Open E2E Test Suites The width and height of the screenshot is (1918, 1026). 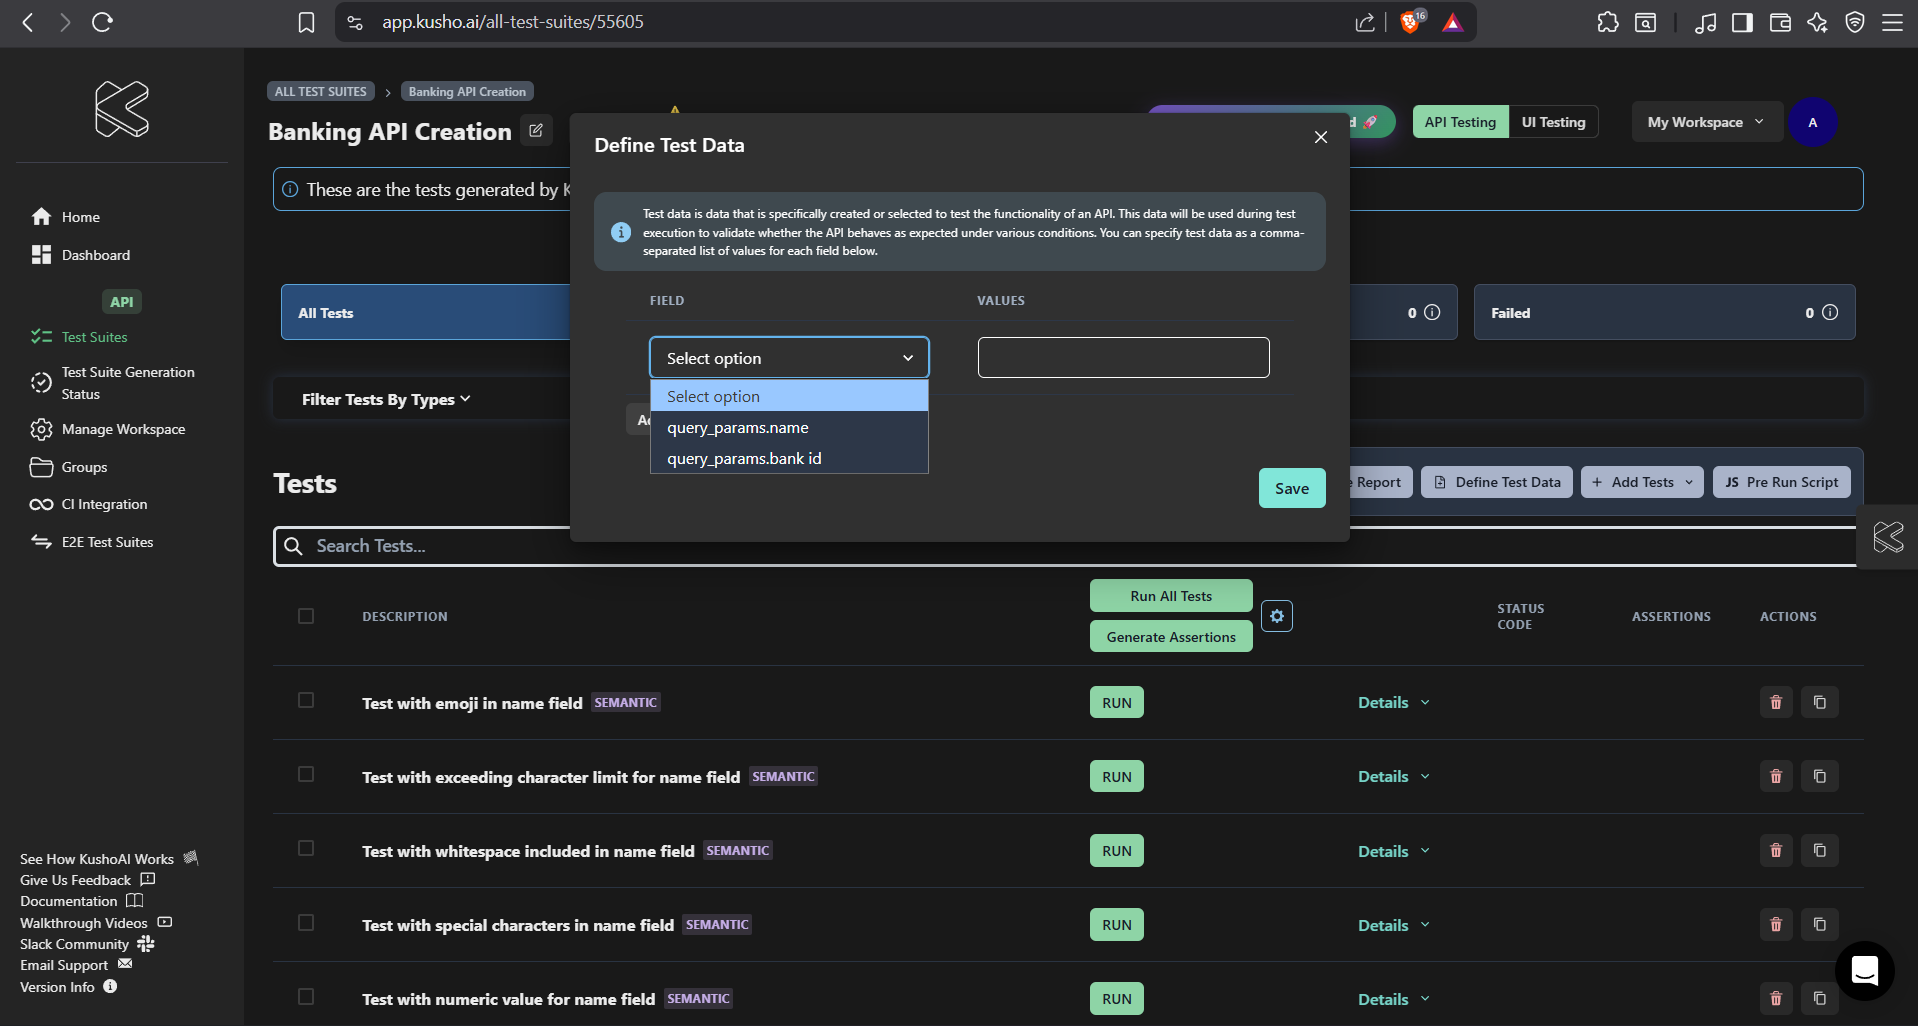[x=92, y=542]
